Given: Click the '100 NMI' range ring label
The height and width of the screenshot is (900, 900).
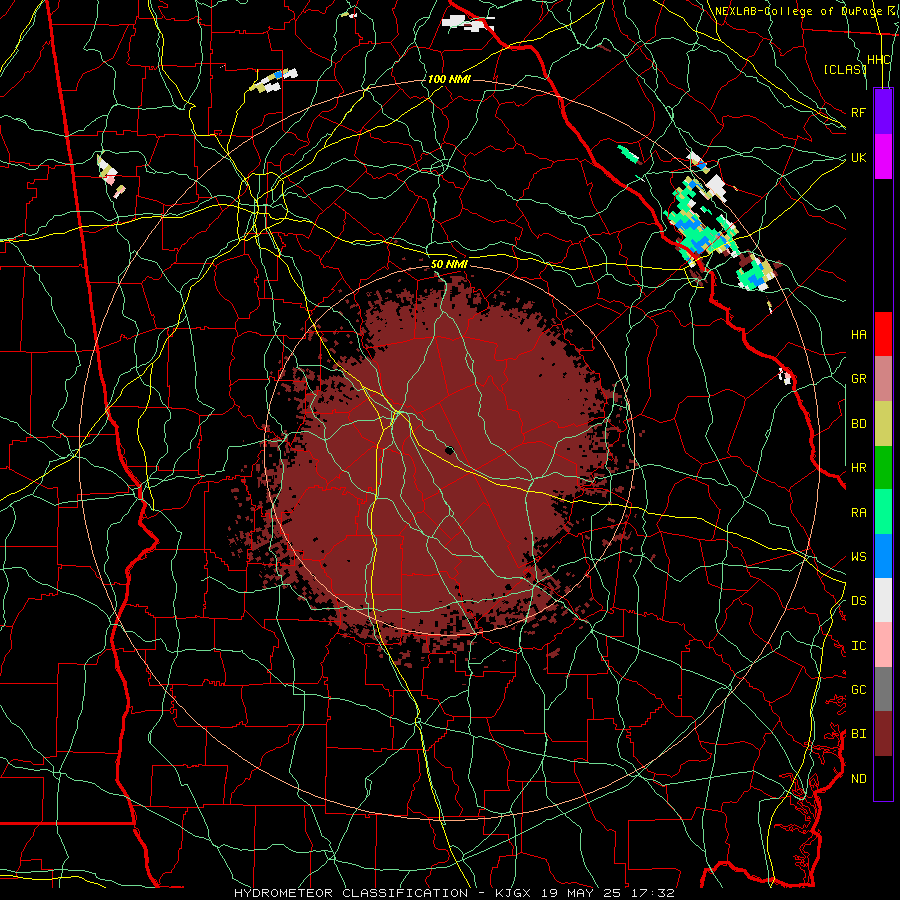Looking at the screenshot, I should [449, 79].
